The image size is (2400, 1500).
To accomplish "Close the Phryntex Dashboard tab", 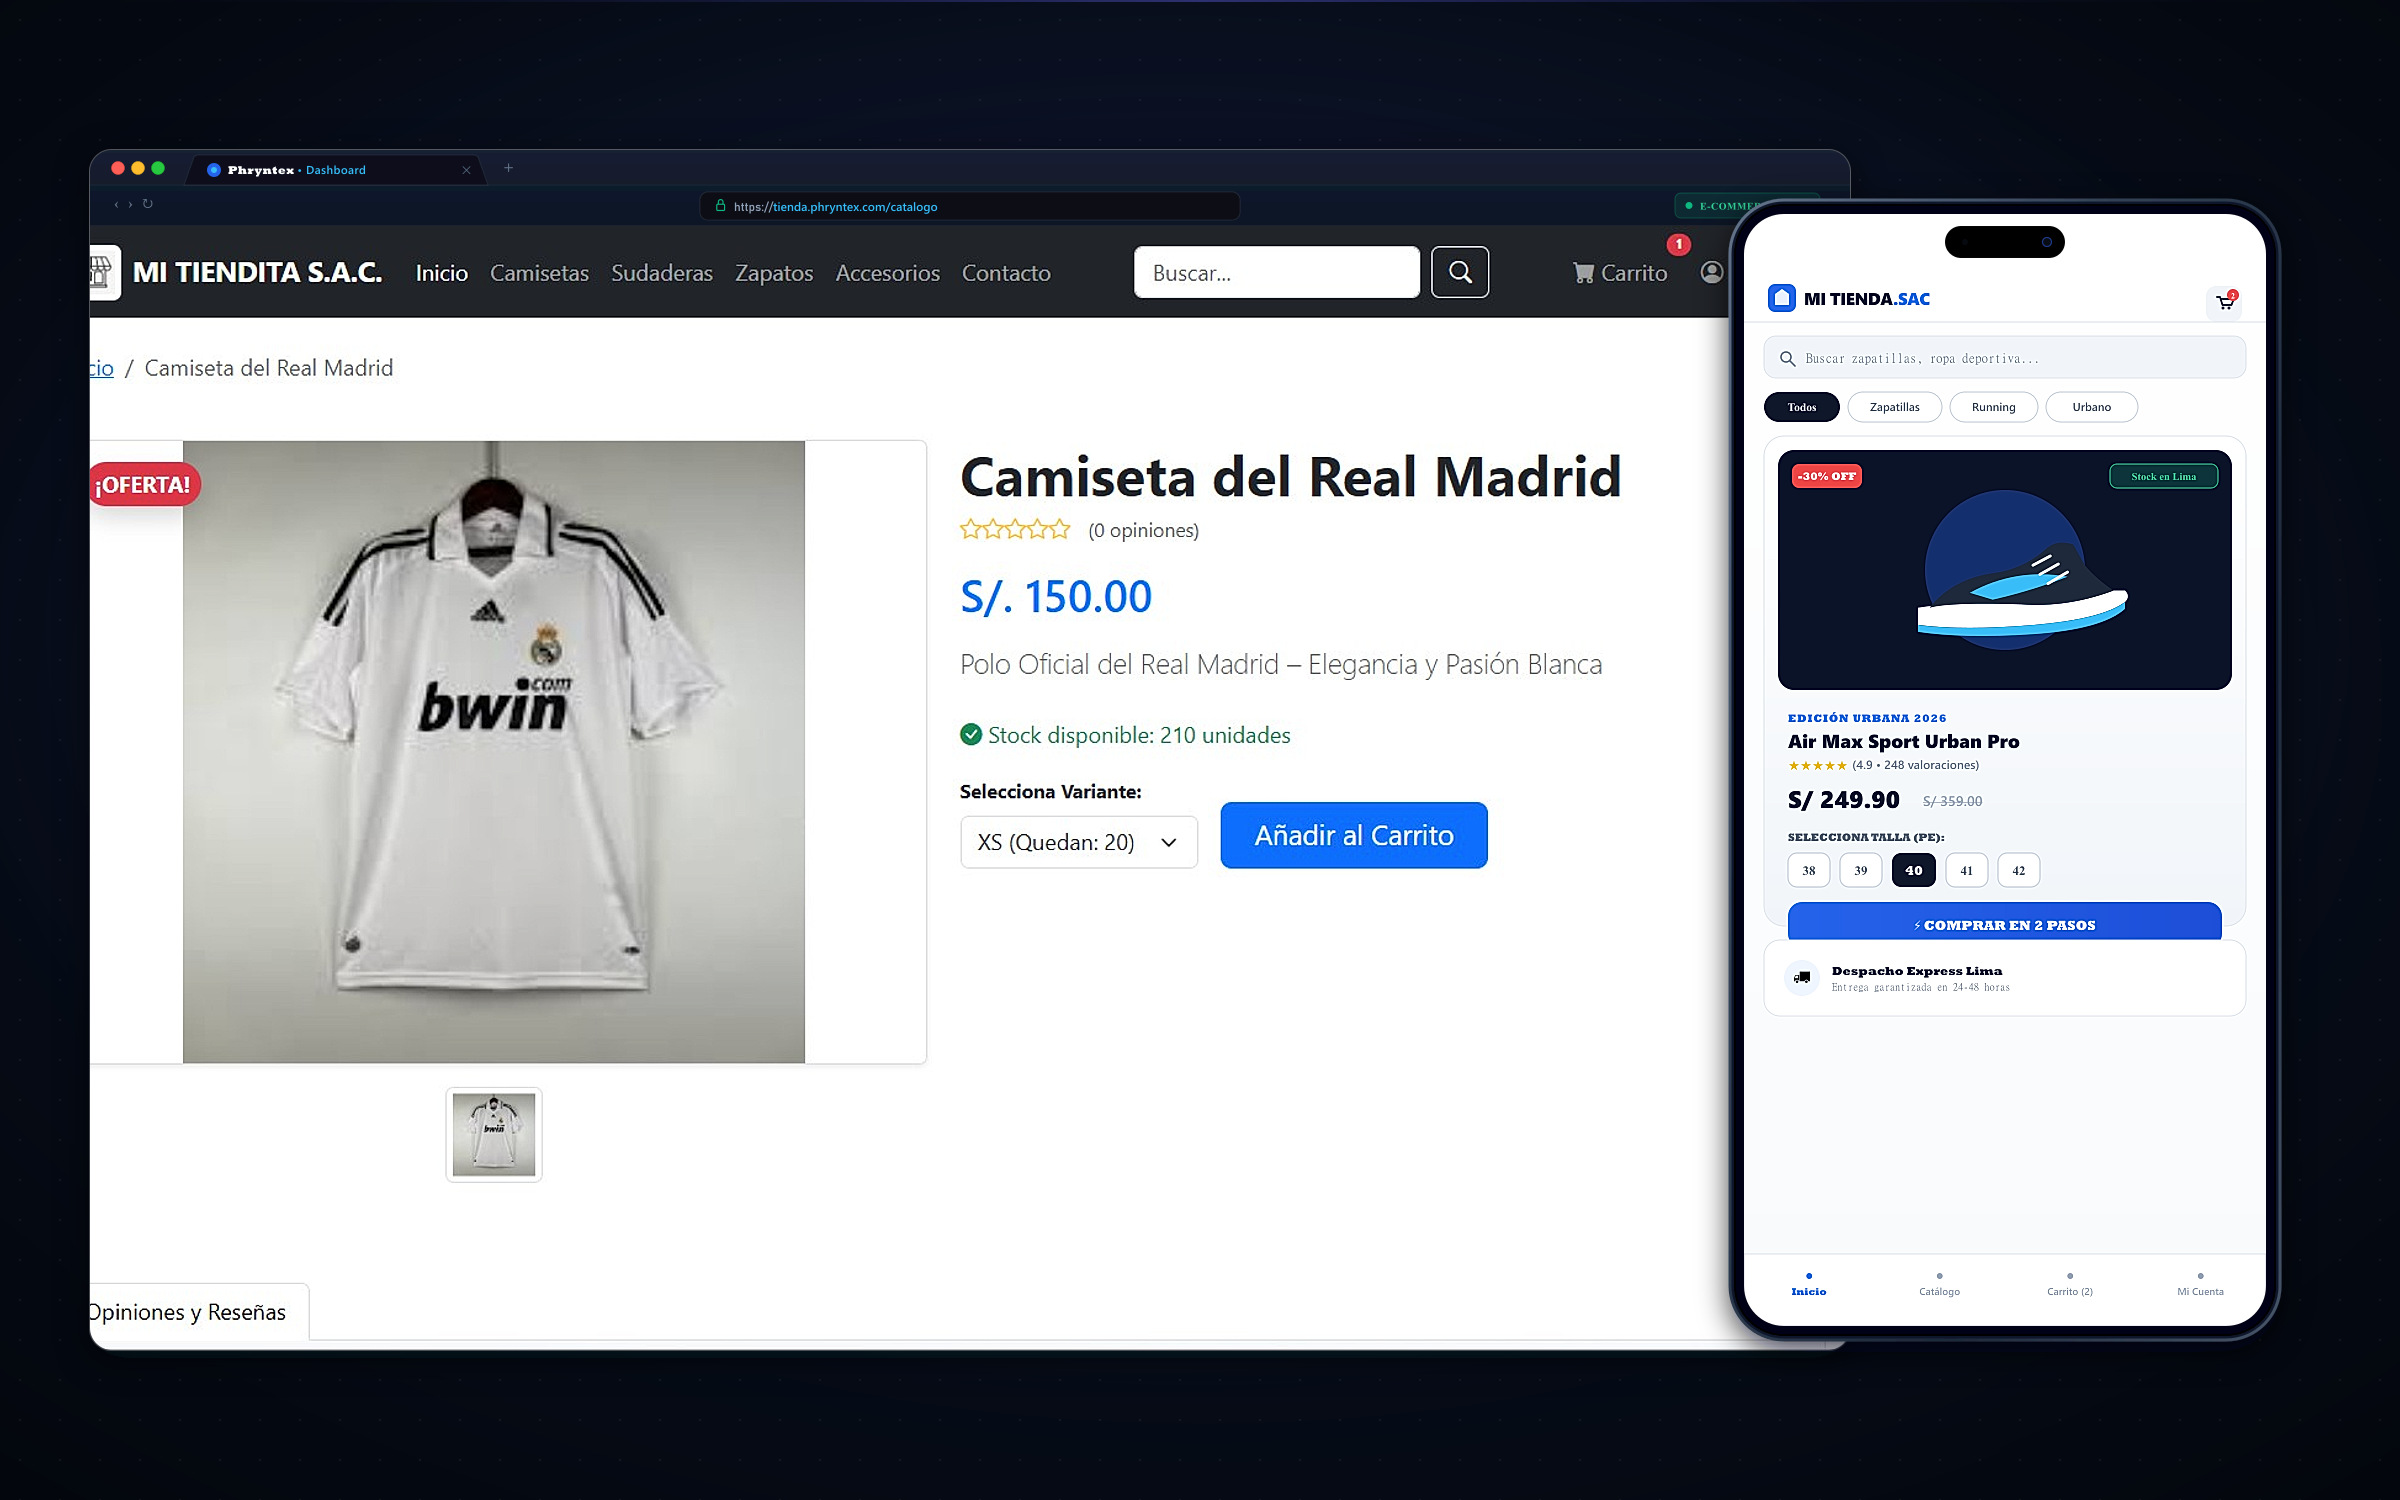I will [x=466, y=170].
